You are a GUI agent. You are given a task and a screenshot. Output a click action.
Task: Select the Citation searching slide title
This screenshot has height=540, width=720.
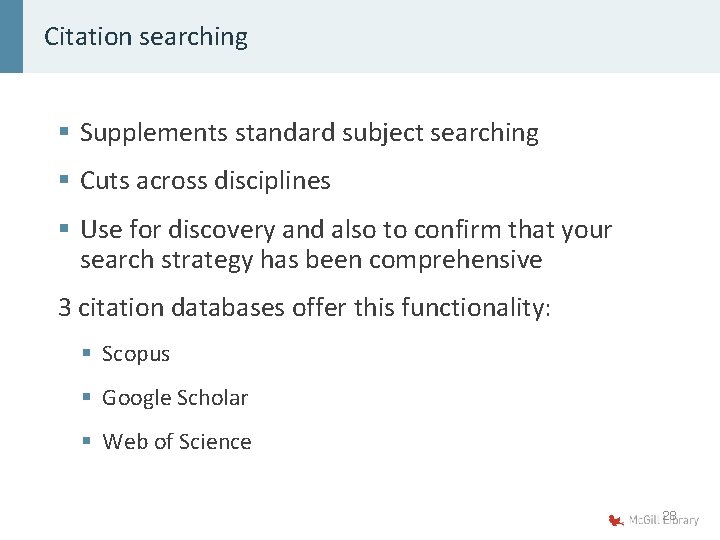pos(146,37)
